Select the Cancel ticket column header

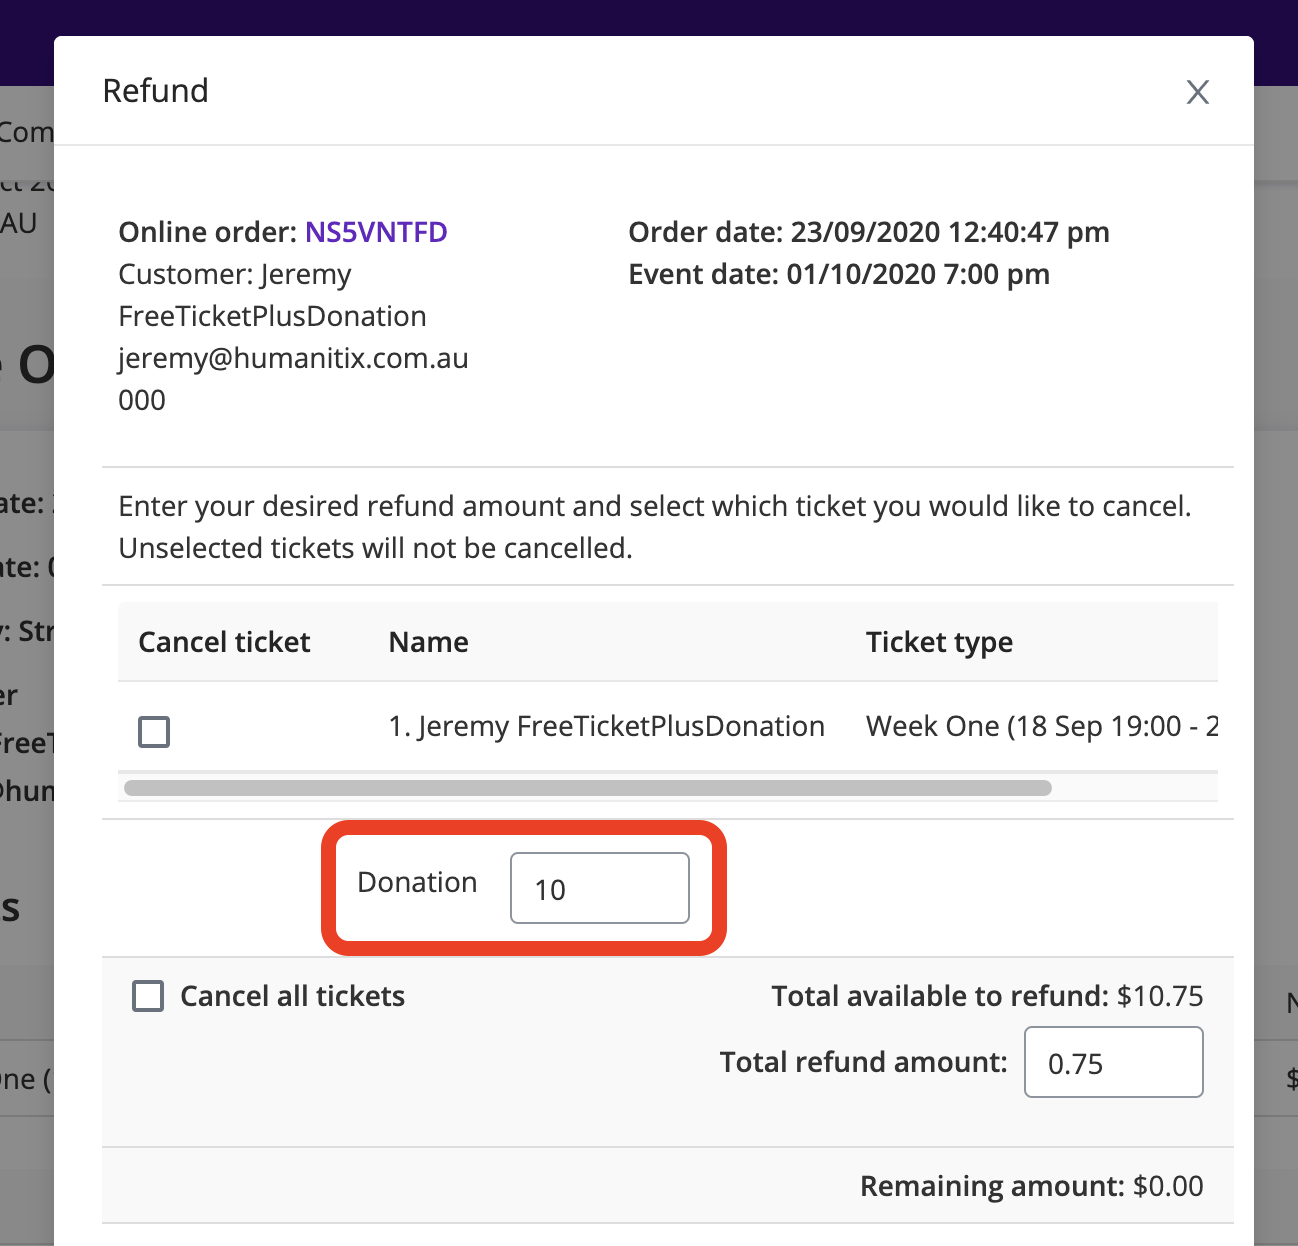[224, 642]
